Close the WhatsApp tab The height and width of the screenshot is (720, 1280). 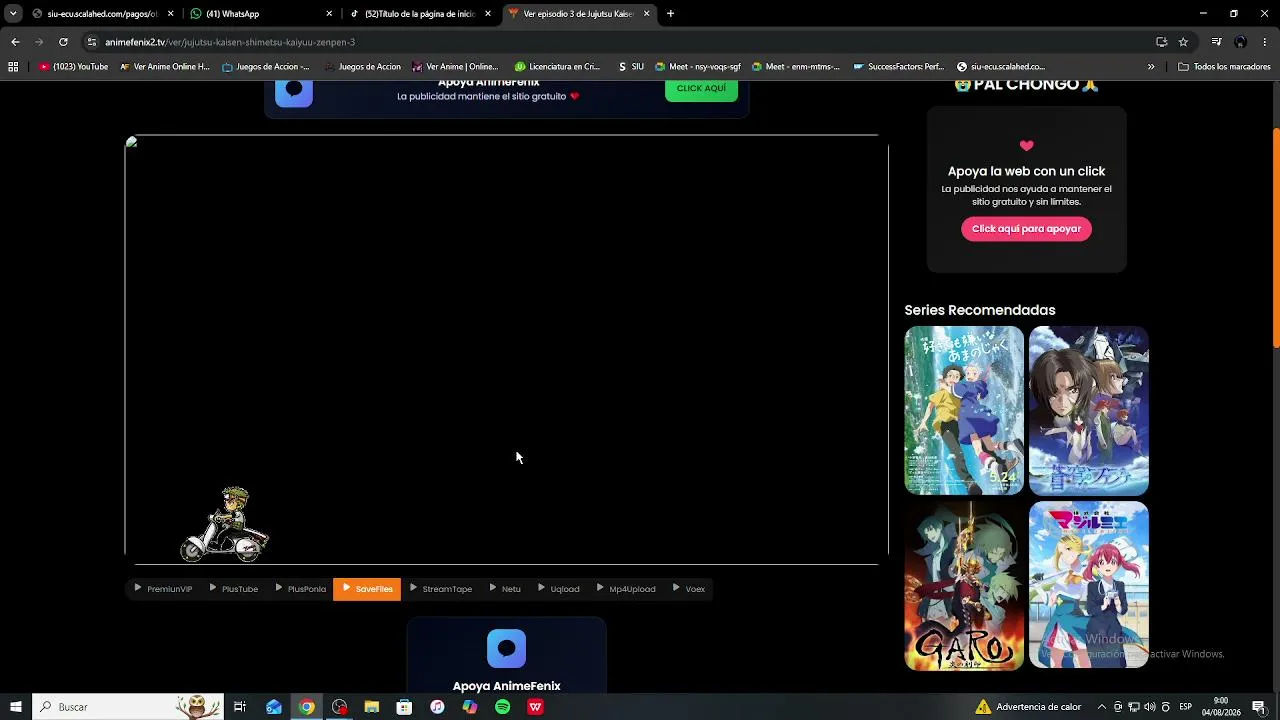(329, 14)
